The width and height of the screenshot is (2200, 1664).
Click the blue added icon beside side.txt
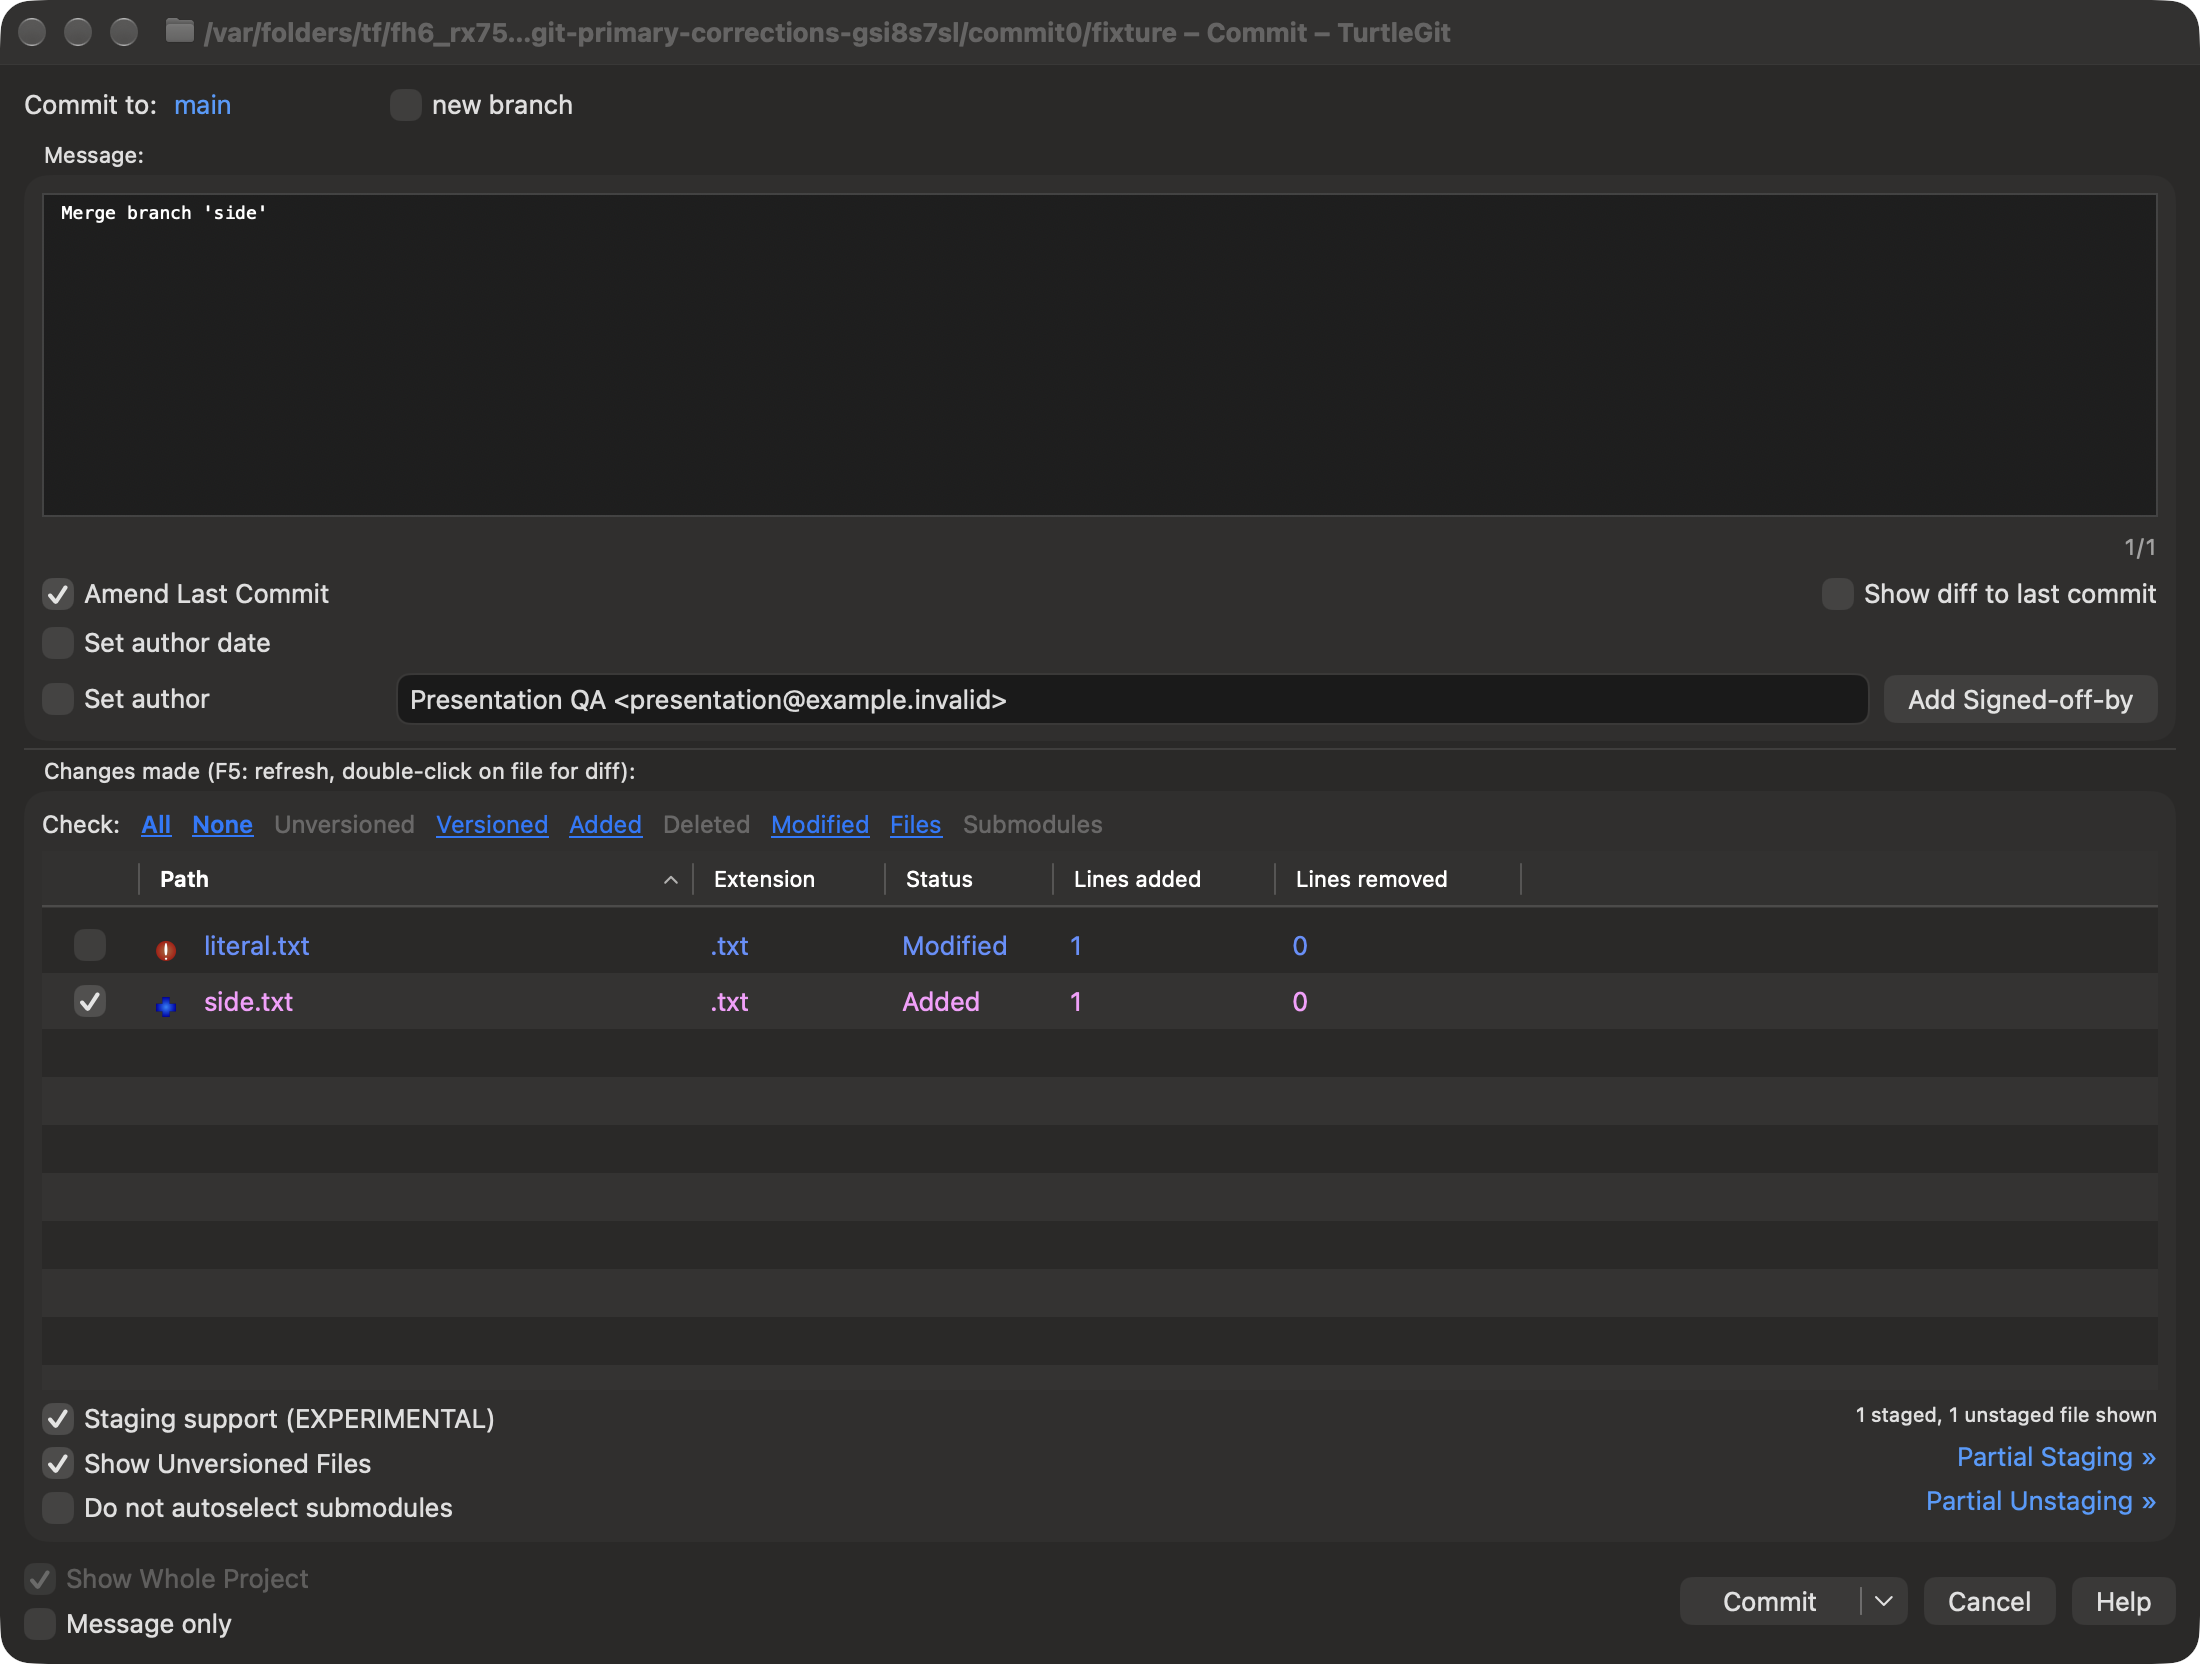point(166,1005)
